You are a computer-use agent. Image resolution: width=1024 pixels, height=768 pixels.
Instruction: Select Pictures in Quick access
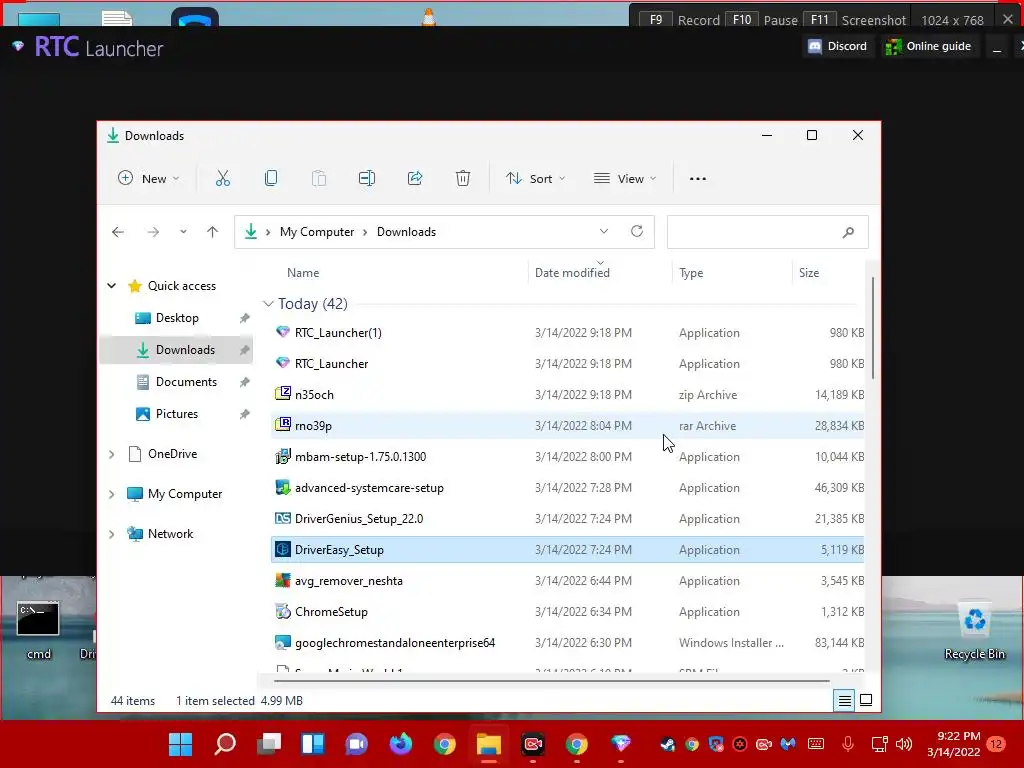point(176,414)
